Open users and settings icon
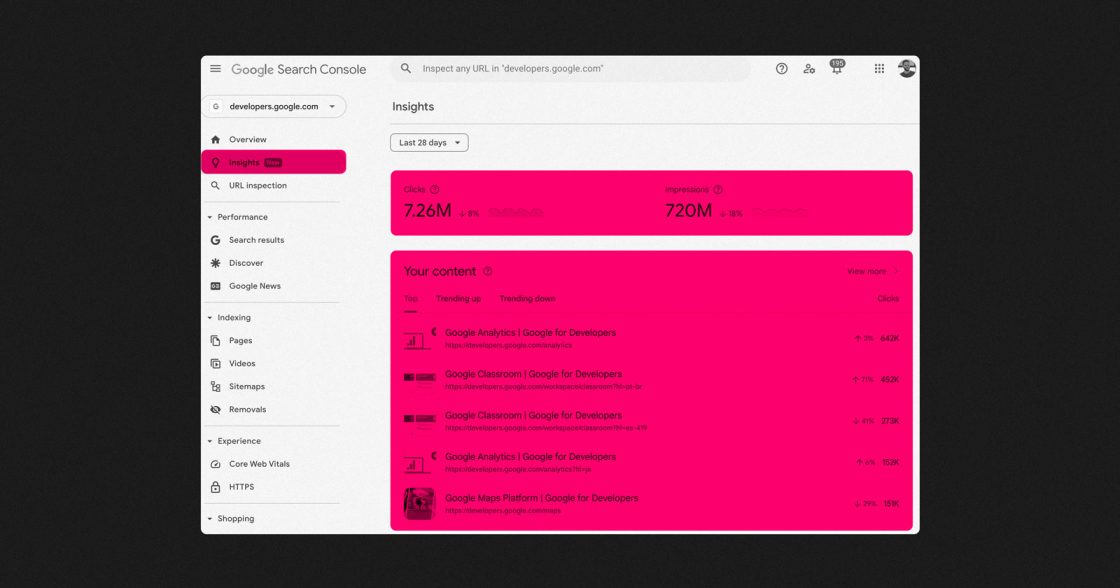 [809, 69]
